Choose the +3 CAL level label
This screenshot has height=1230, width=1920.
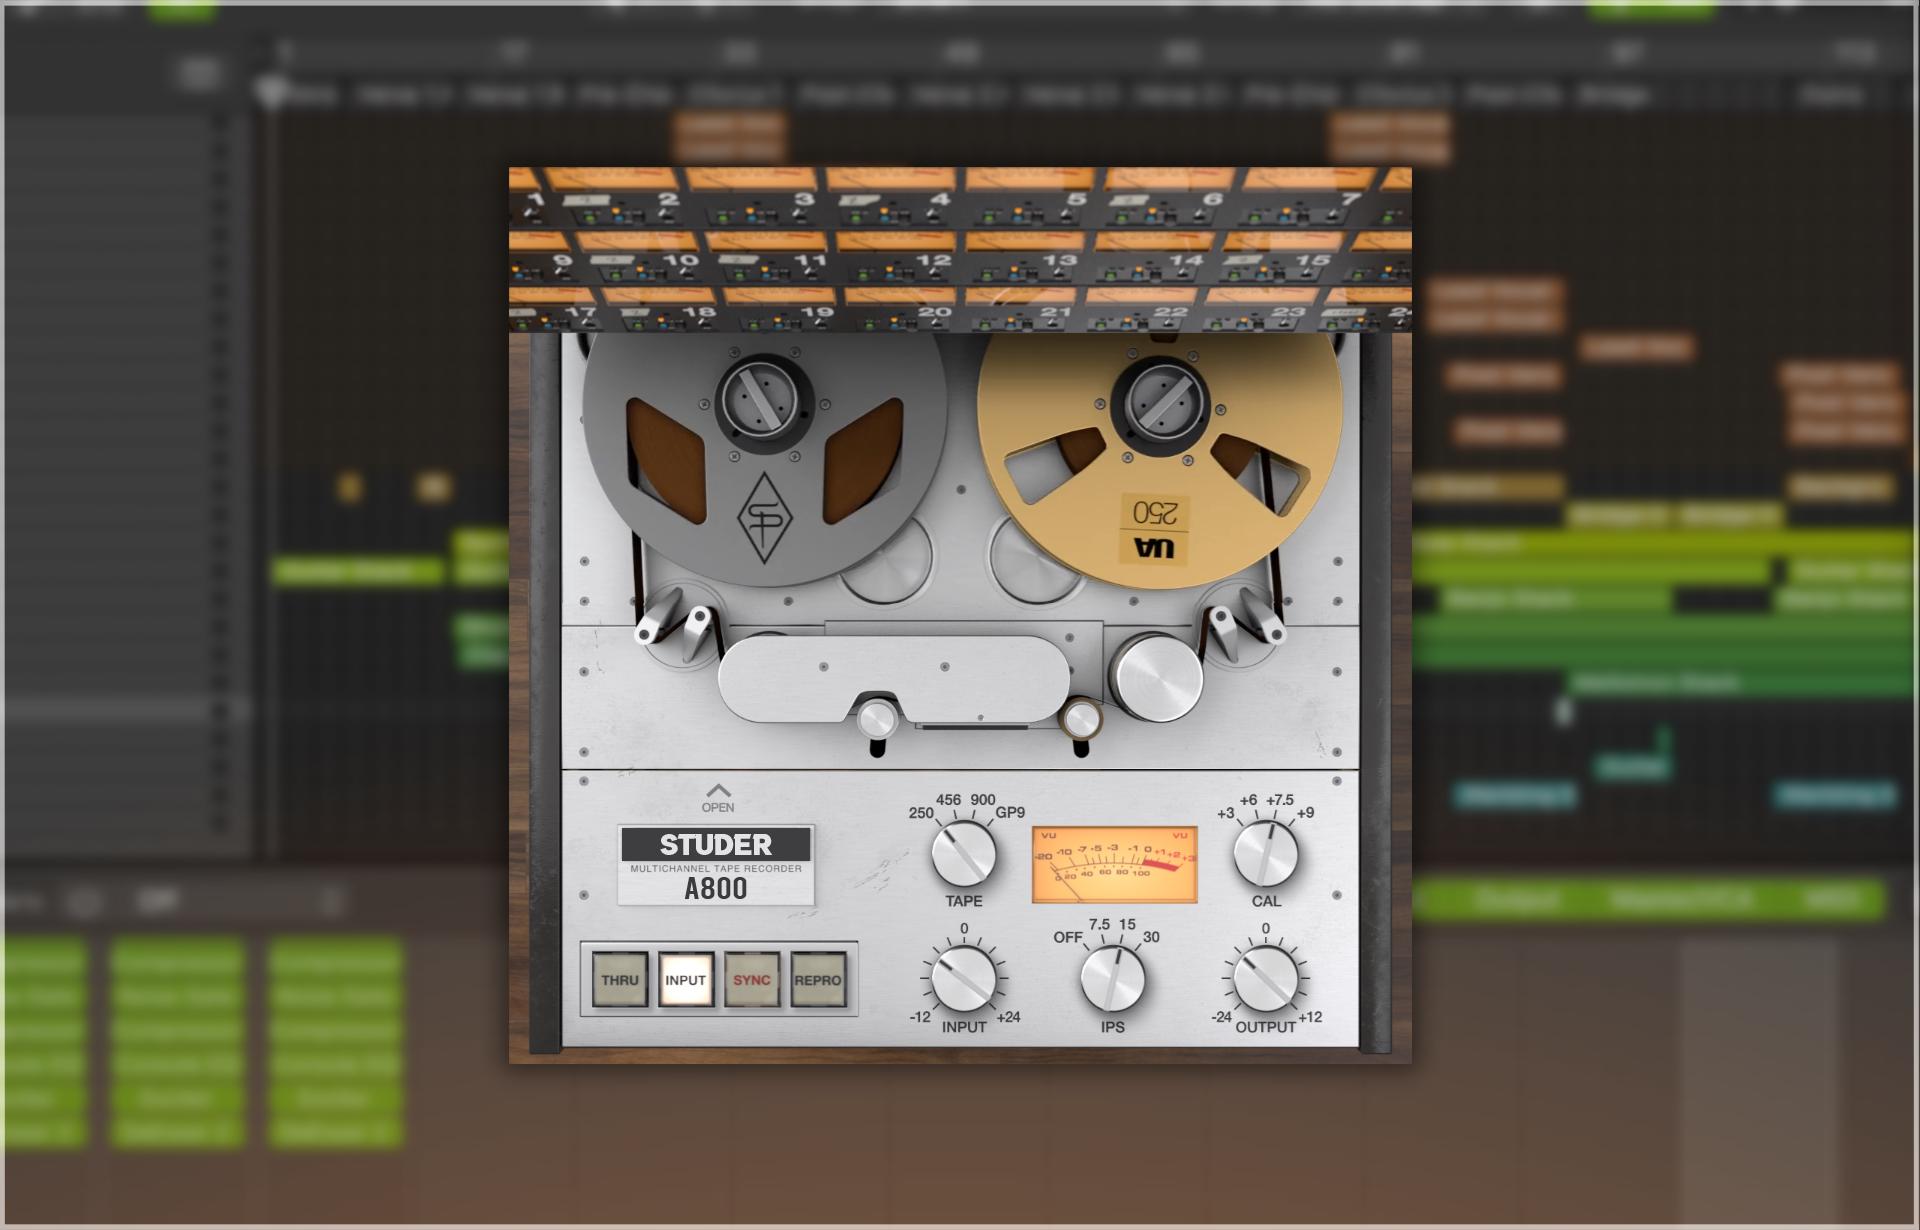click(1226, 813)
